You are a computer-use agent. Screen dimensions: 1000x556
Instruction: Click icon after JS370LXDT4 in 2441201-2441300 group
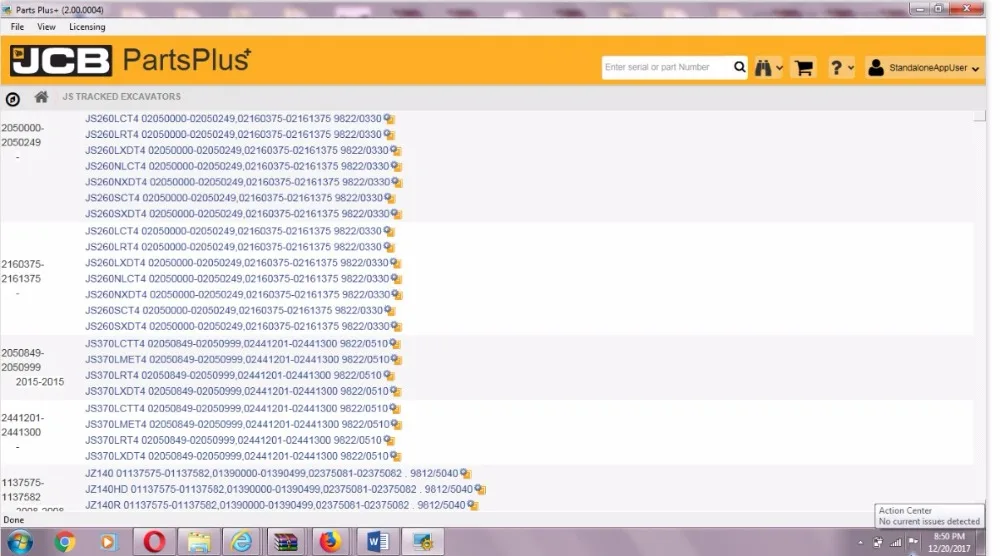coord(396,457)
